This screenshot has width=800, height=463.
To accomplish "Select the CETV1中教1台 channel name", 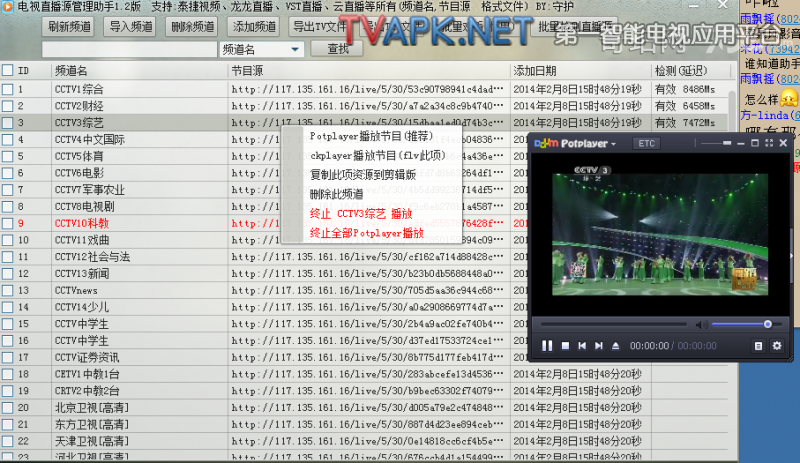I will tap(87, 374).
